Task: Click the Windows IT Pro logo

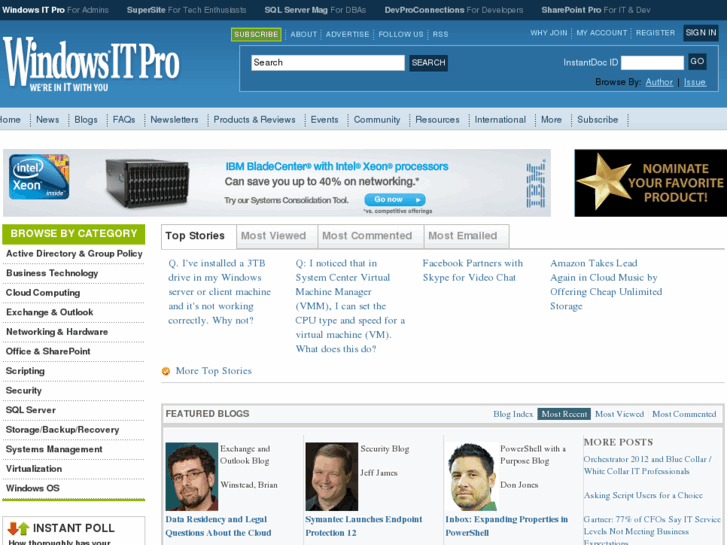Action: tap(91, 65)
